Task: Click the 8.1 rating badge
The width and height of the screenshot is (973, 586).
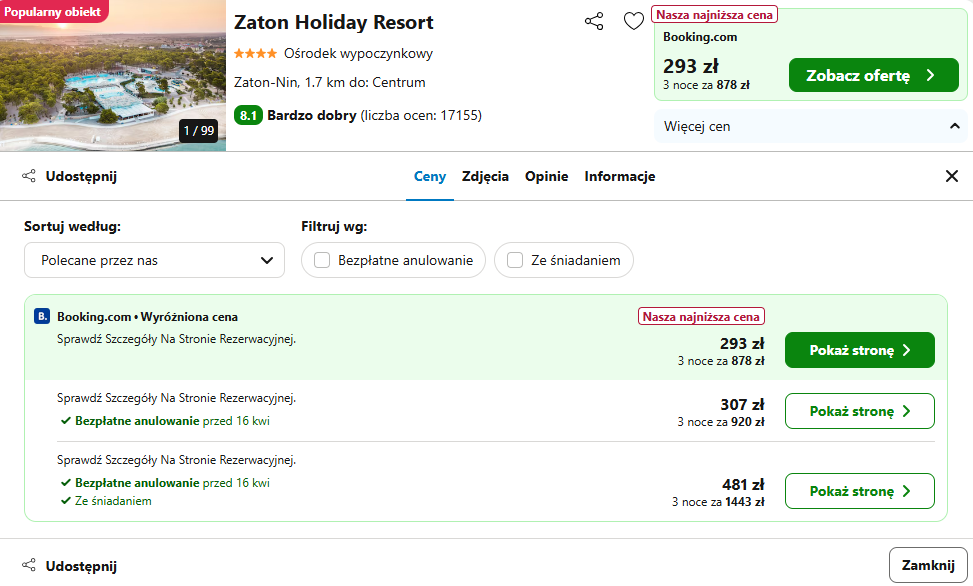Action: click(248, 115)
